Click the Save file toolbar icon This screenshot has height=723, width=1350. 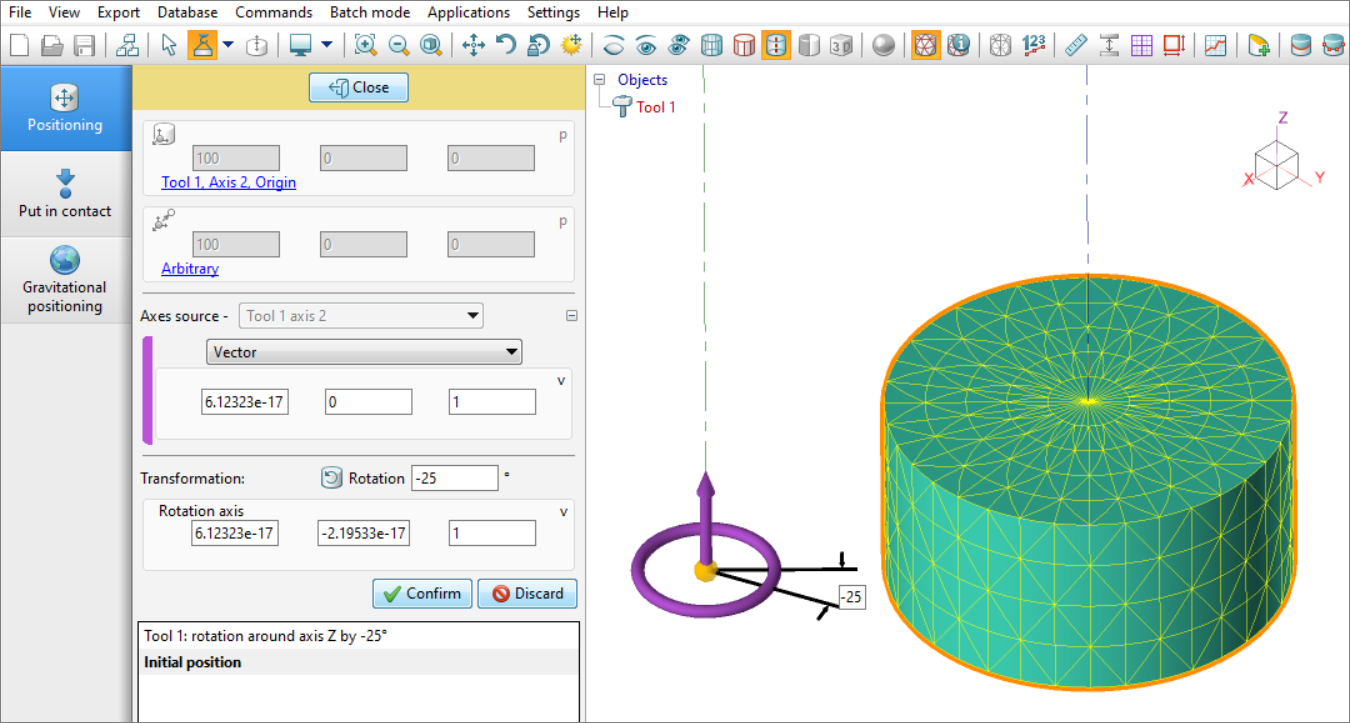click(x=85, y=45)
